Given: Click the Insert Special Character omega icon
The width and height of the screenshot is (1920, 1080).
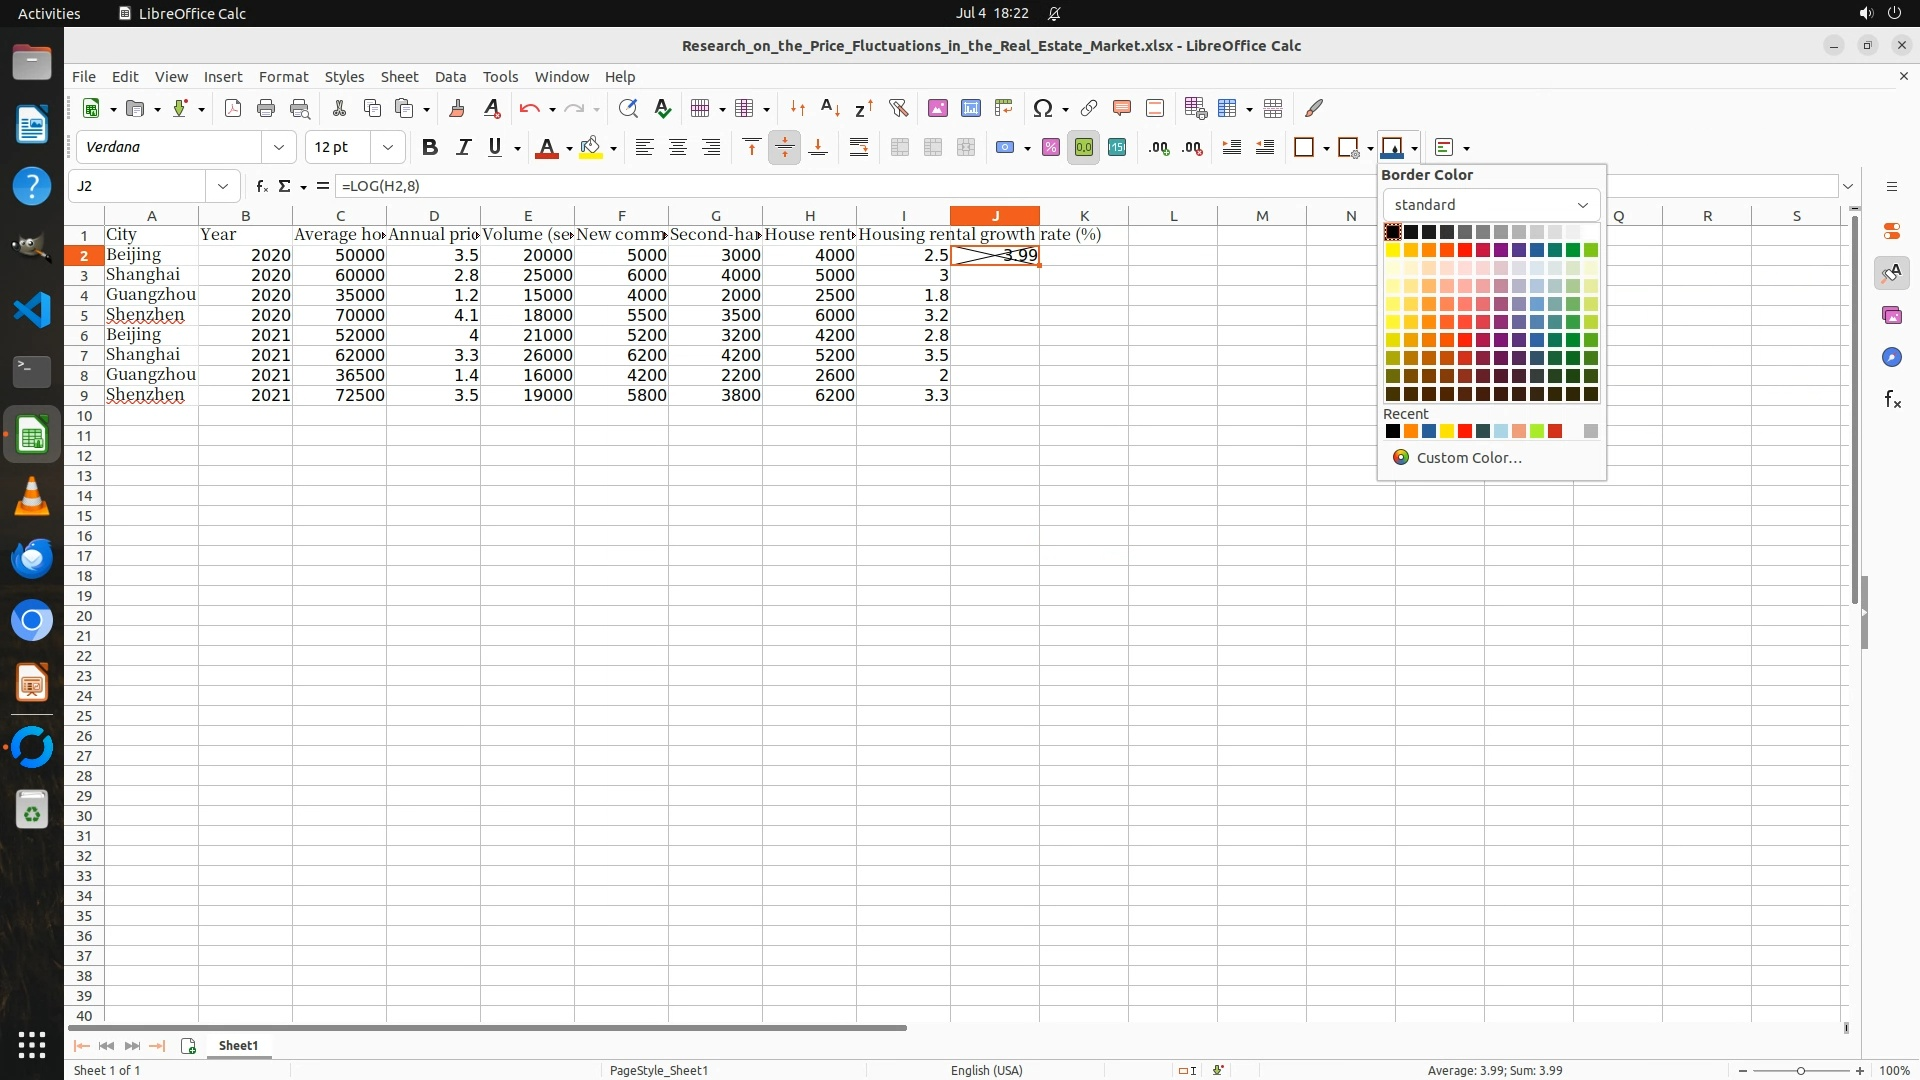Looking at the screenshot, I should click(1043, 108).
